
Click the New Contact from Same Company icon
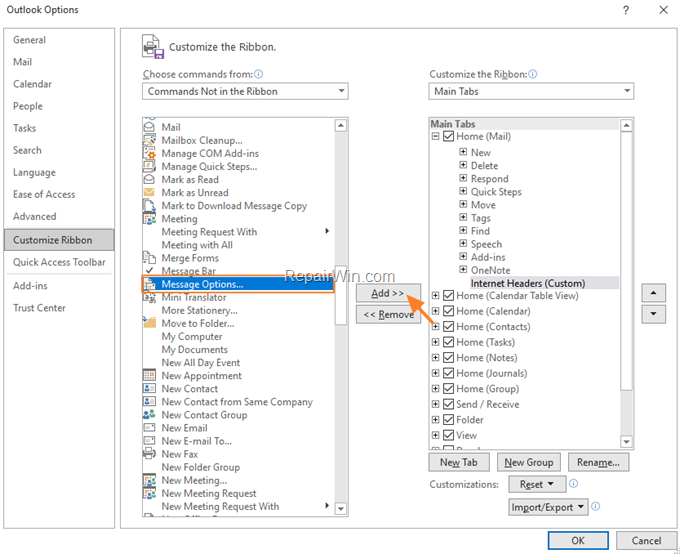[149, 401]
